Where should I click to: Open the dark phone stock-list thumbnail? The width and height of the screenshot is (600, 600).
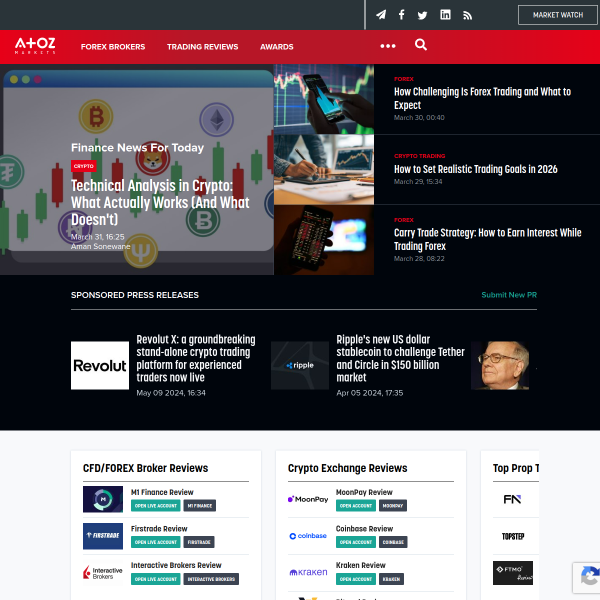tap(324, 240)
